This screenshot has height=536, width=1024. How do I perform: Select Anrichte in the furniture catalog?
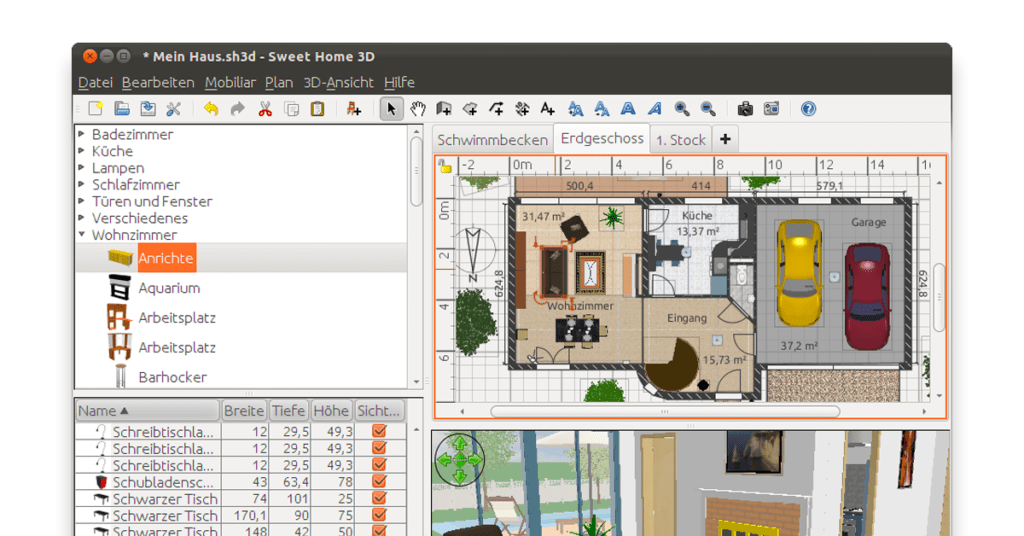pyautogui.click(x=166, y=258)
